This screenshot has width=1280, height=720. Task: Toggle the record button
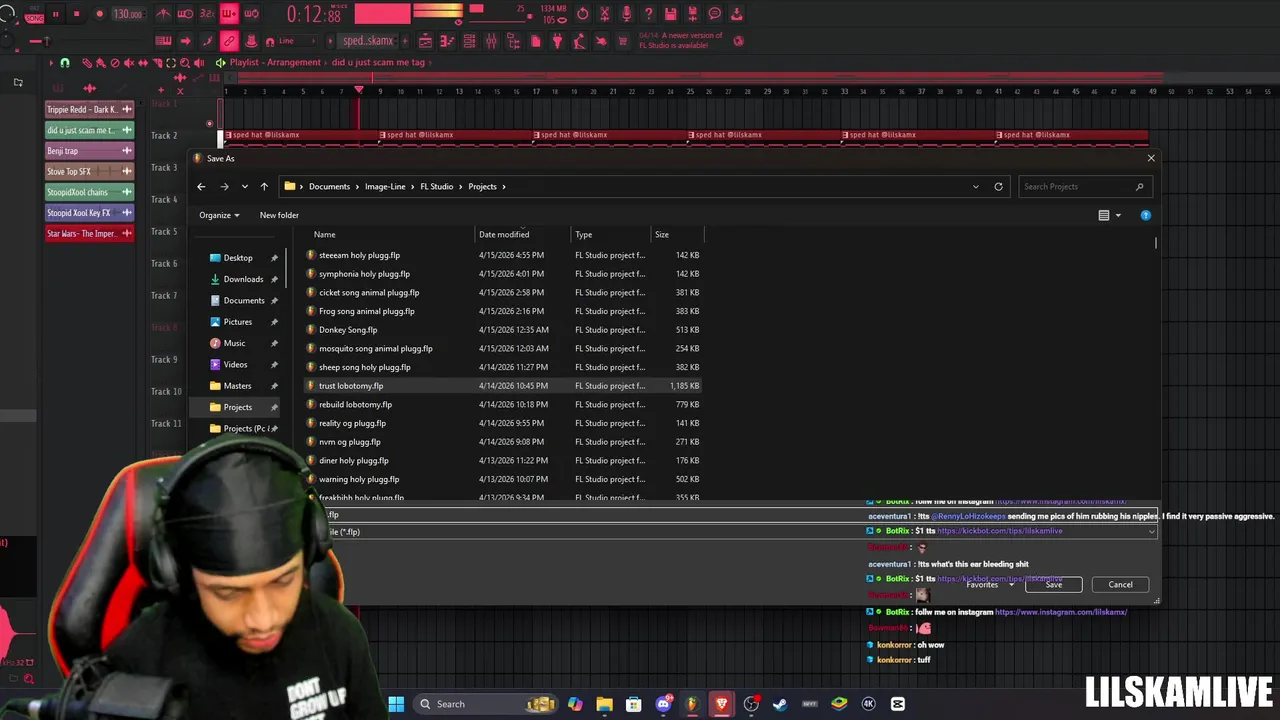[x=99, y=14]
